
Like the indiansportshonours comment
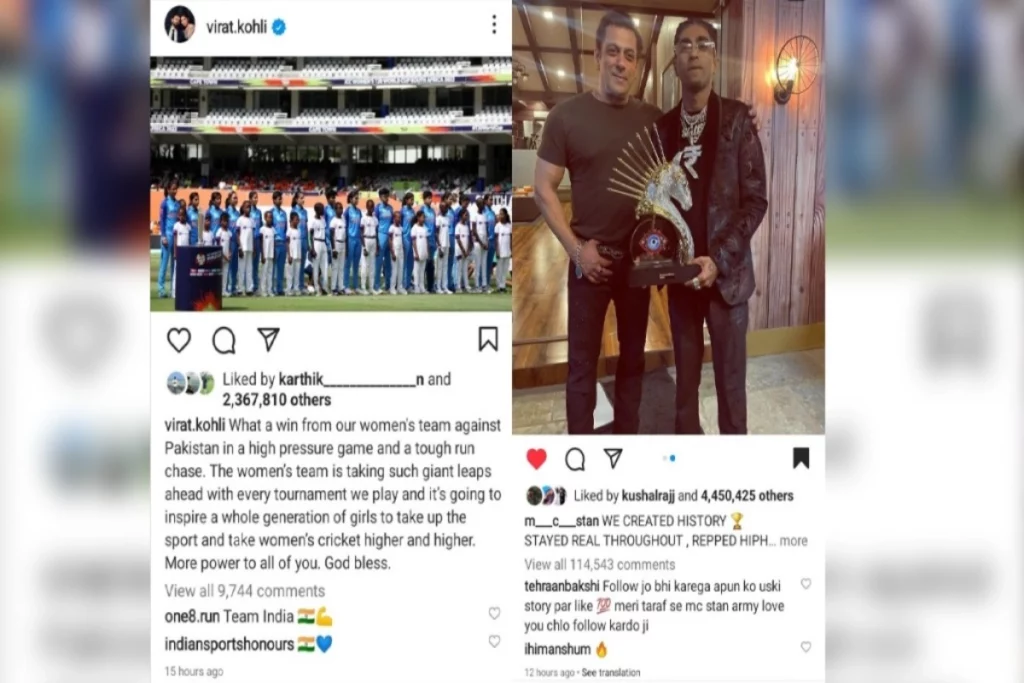pos(494,642)
